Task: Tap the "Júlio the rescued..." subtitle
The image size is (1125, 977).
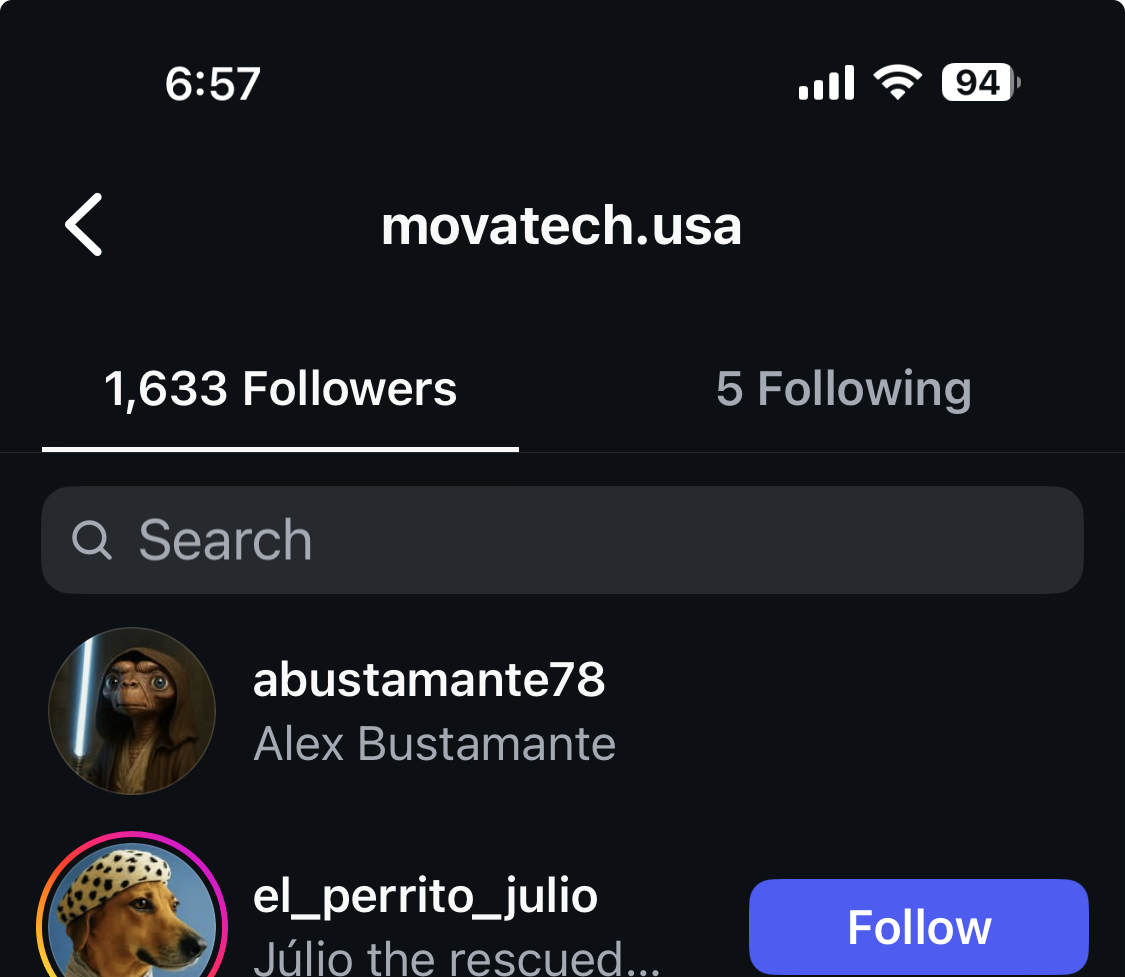Action: (456, 958)
